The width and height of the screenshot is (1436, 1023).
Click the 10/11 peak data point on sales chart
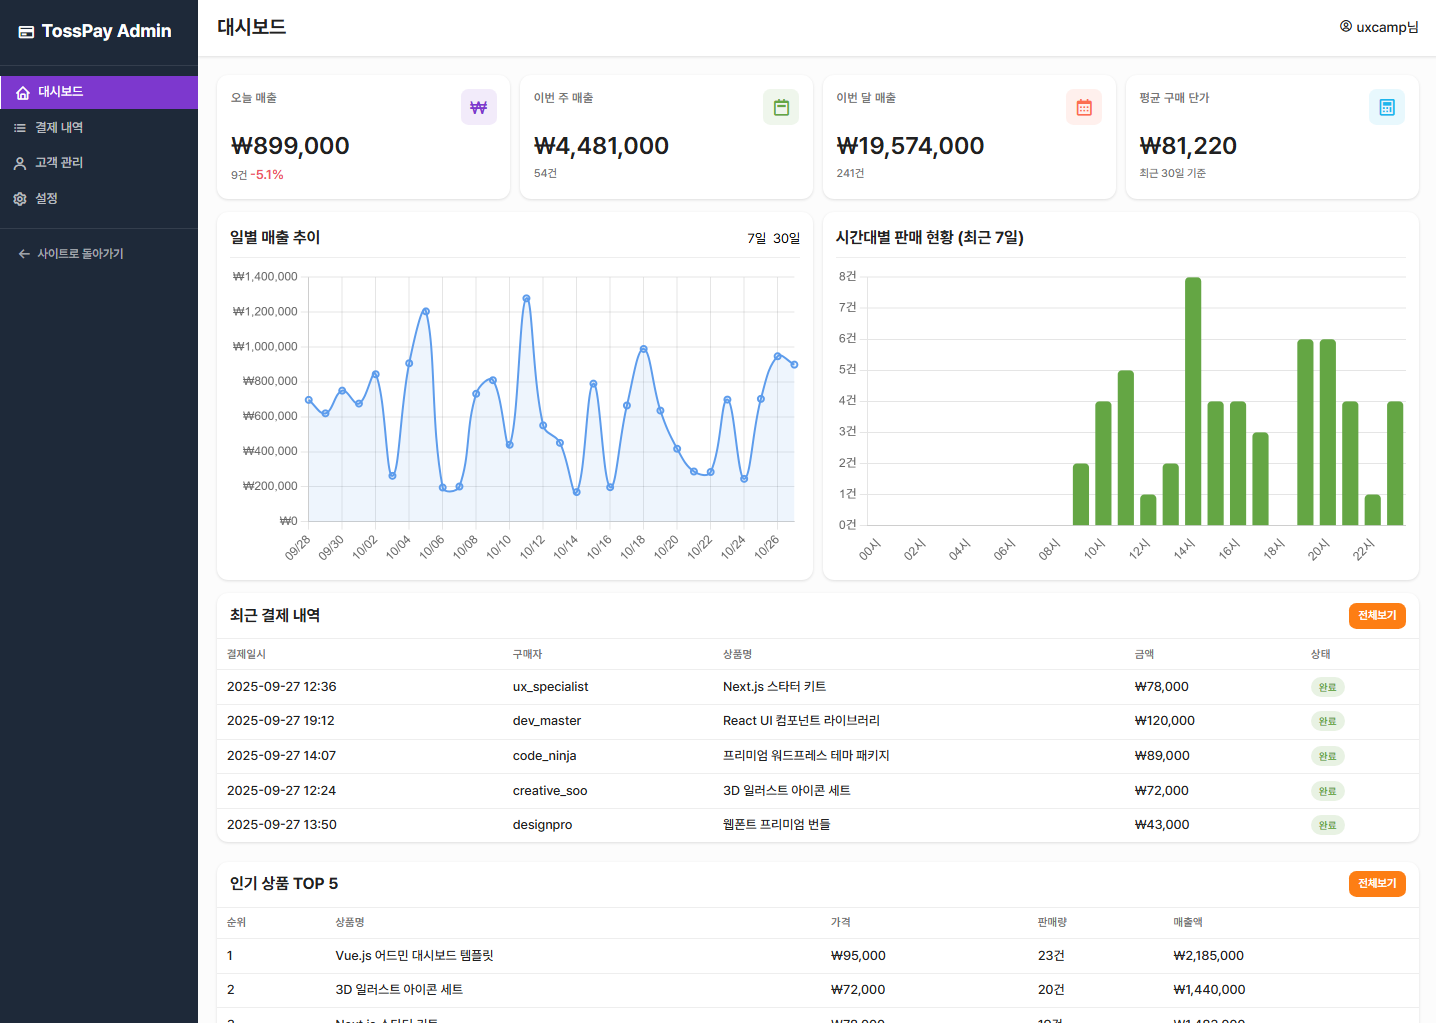[526, 298]
